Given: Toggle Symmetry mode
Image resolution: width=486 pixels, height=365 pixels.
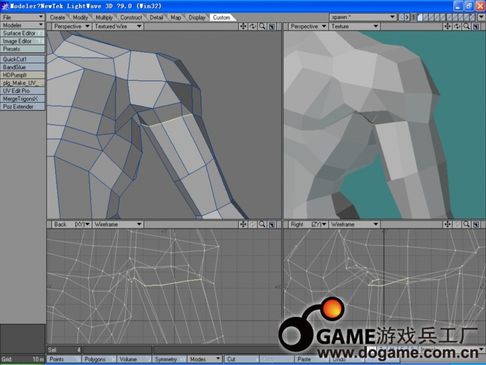Looking at the screenshot, I should pyautogui.click(x=169, y=359).
